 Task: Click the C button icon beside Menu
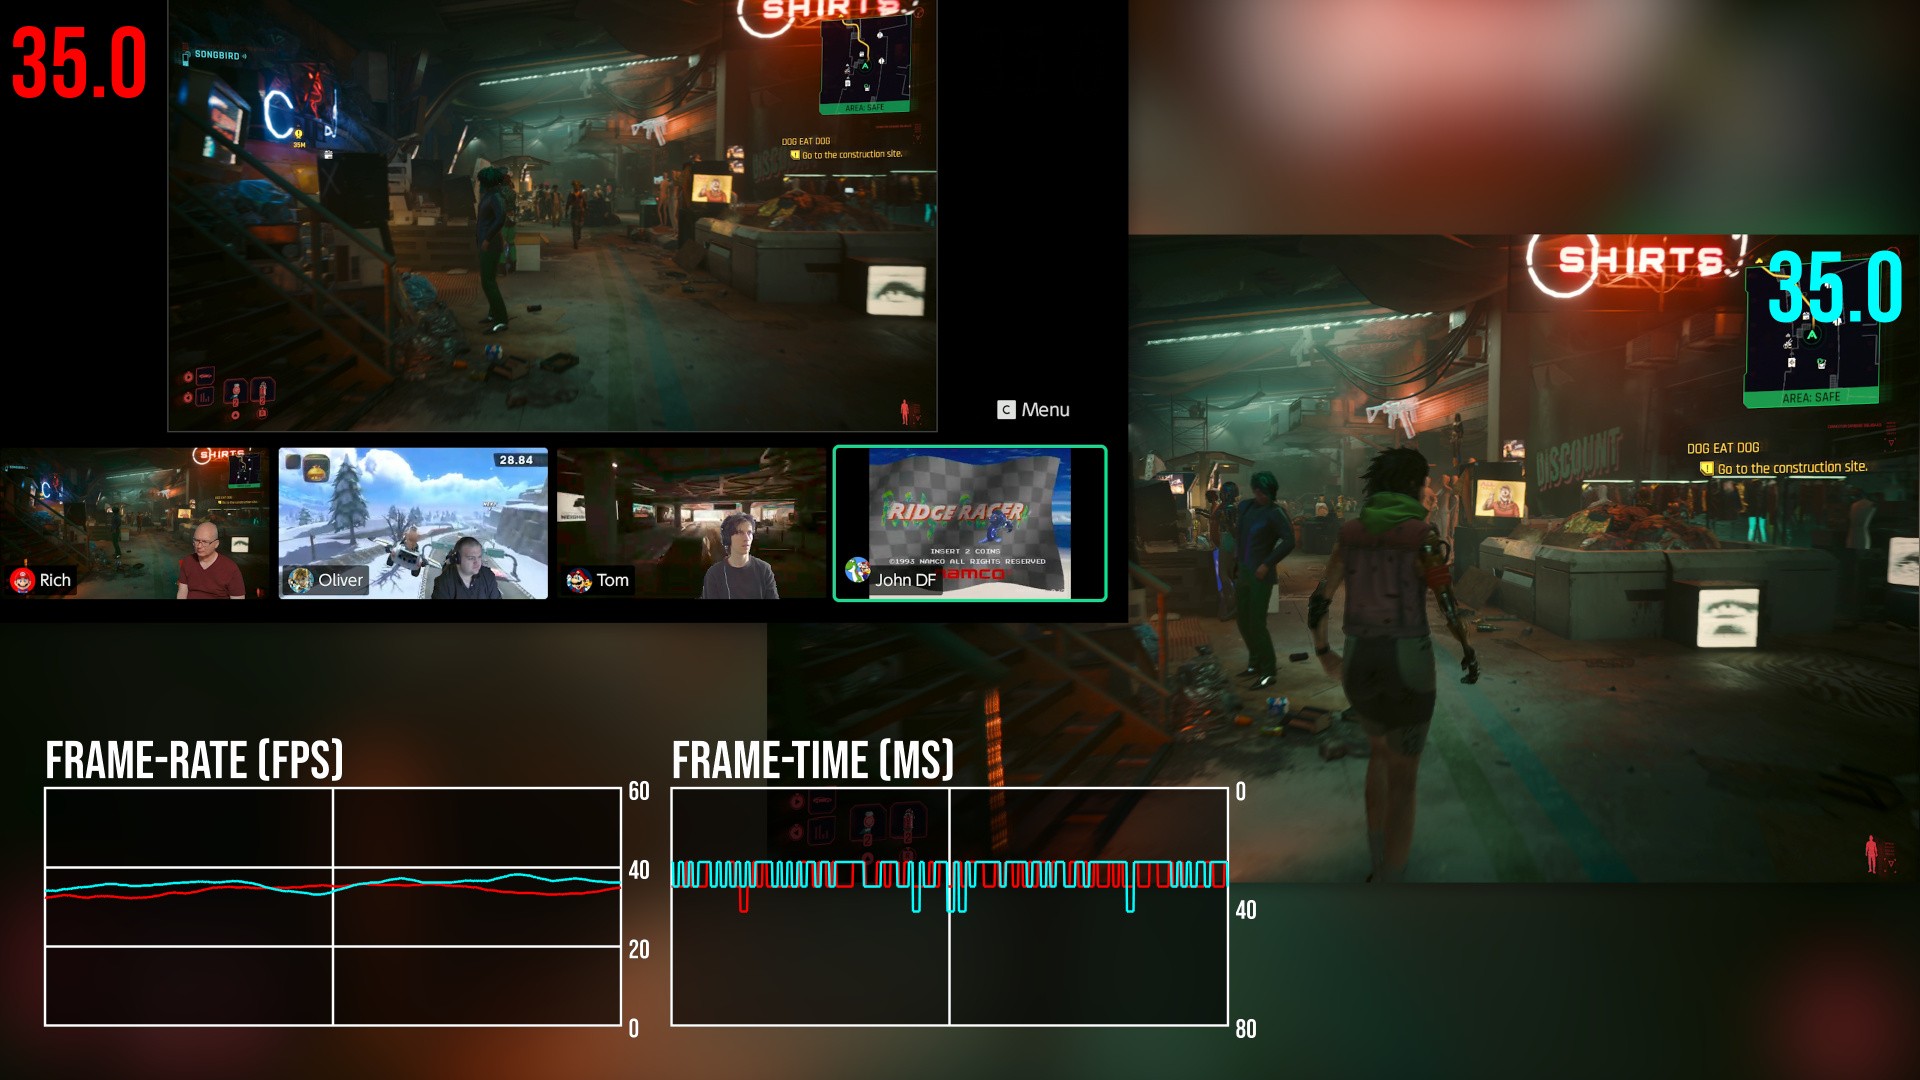click(1006, 410)
